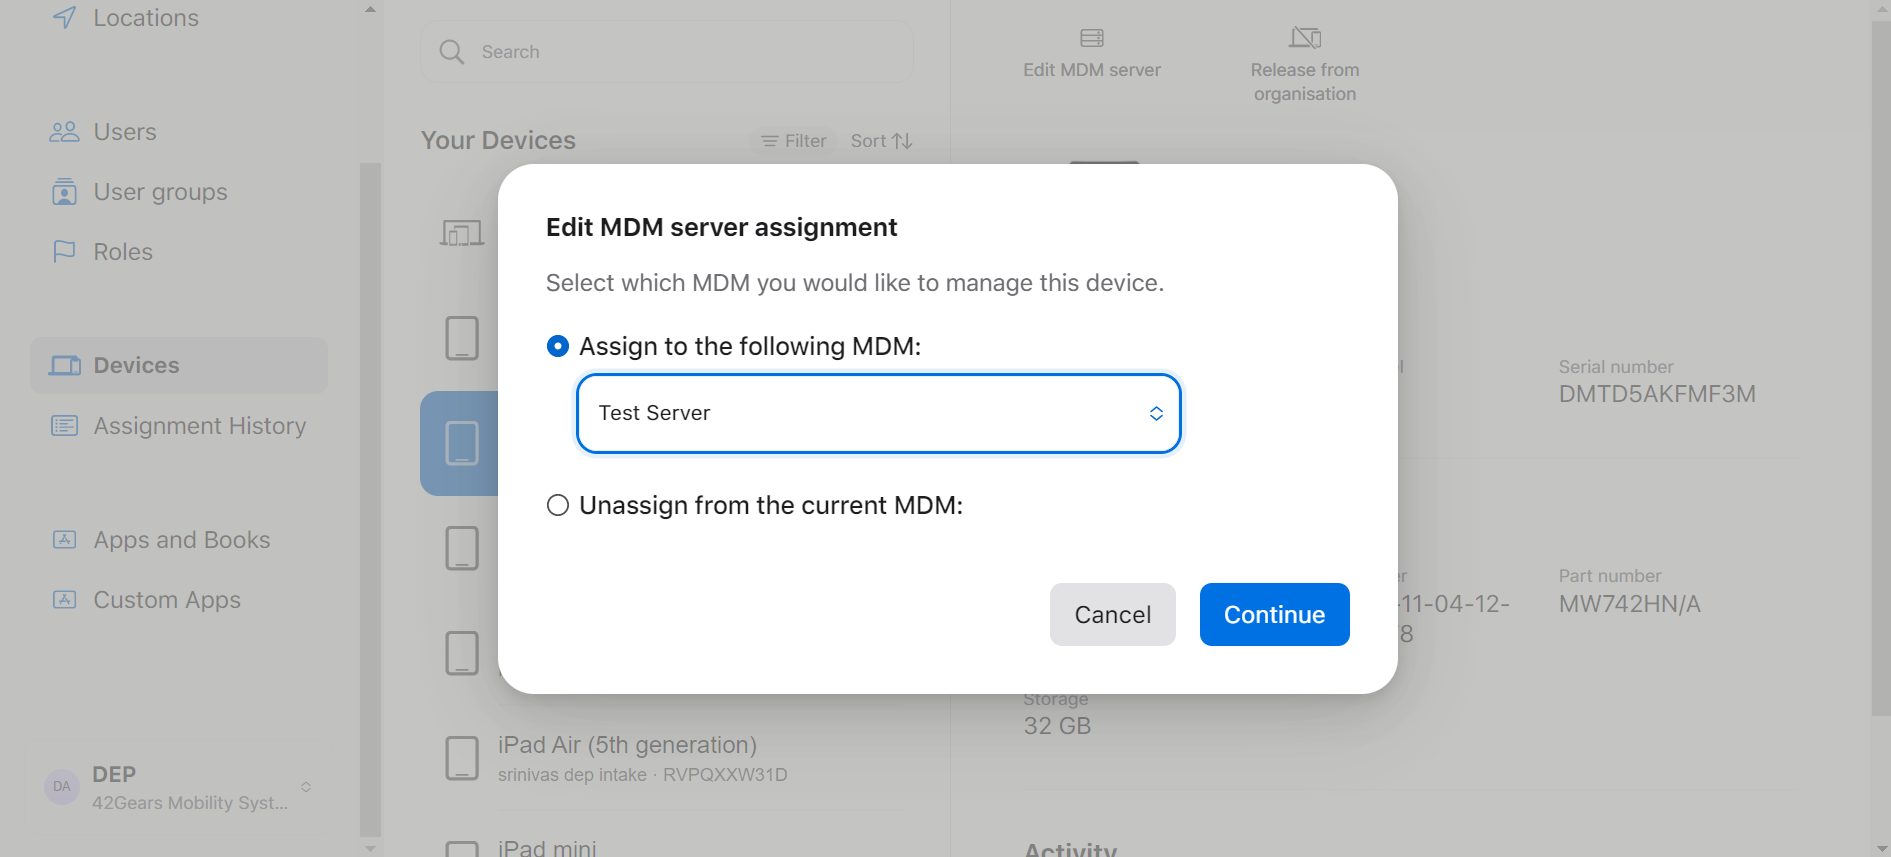Click the search magnifier icon

(x=452, y=52)
